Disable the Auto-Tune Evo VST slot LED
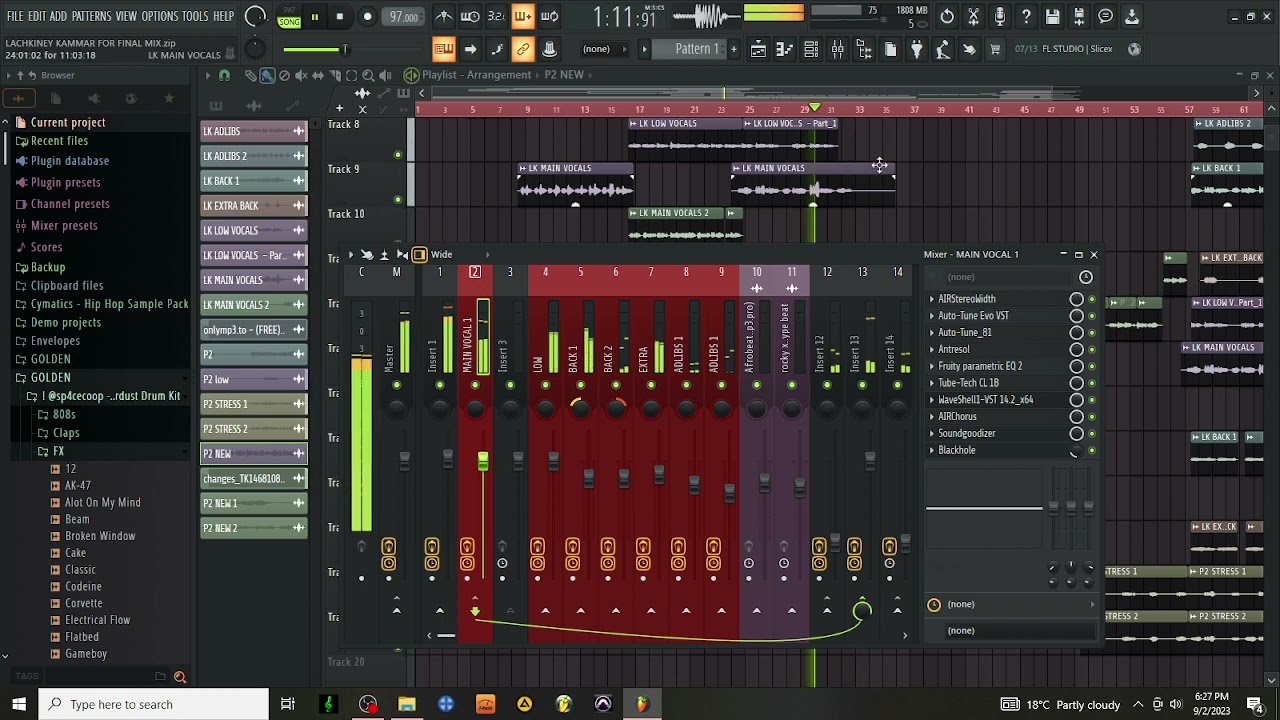The image size is (1280, 720). point(1091,316)
